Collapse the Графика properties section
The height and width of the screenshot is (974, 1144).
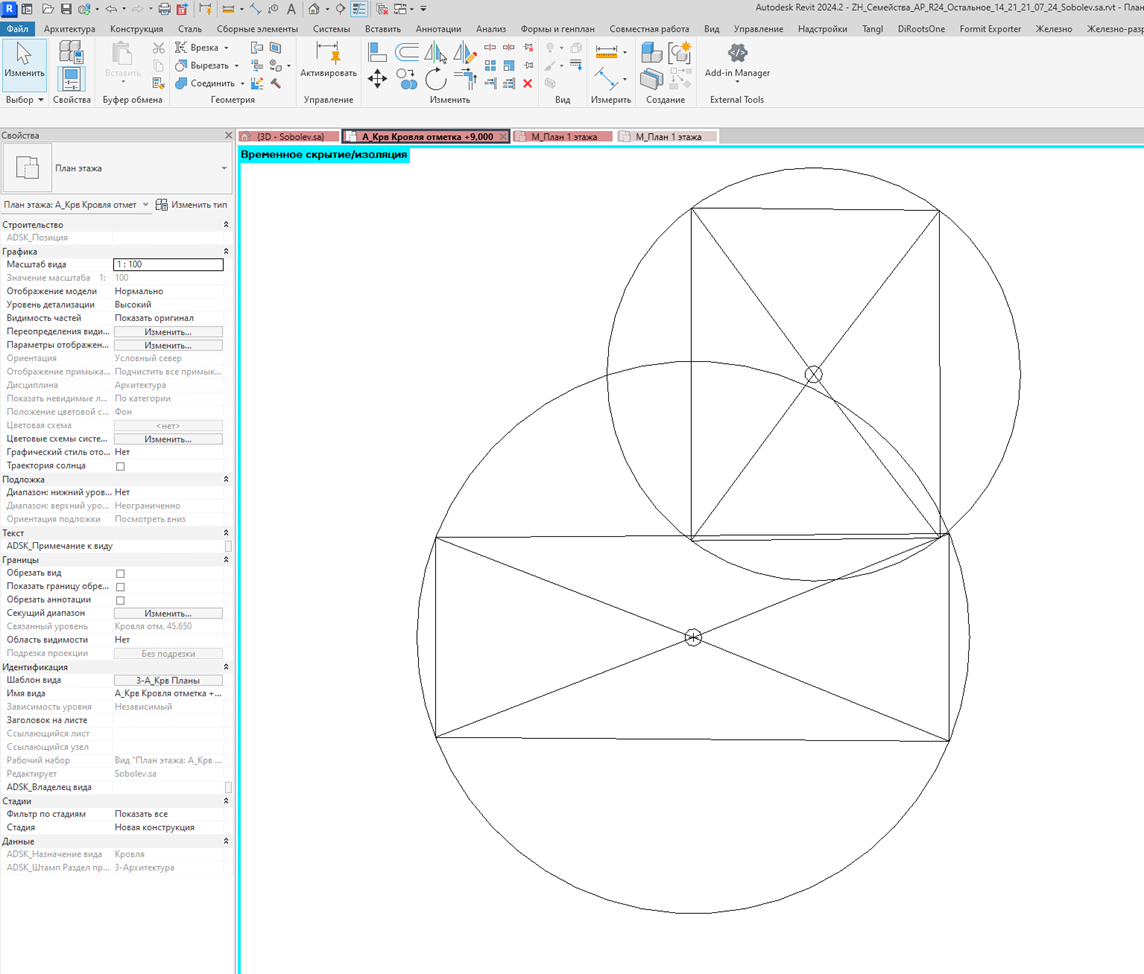click(x=226, y=252)
